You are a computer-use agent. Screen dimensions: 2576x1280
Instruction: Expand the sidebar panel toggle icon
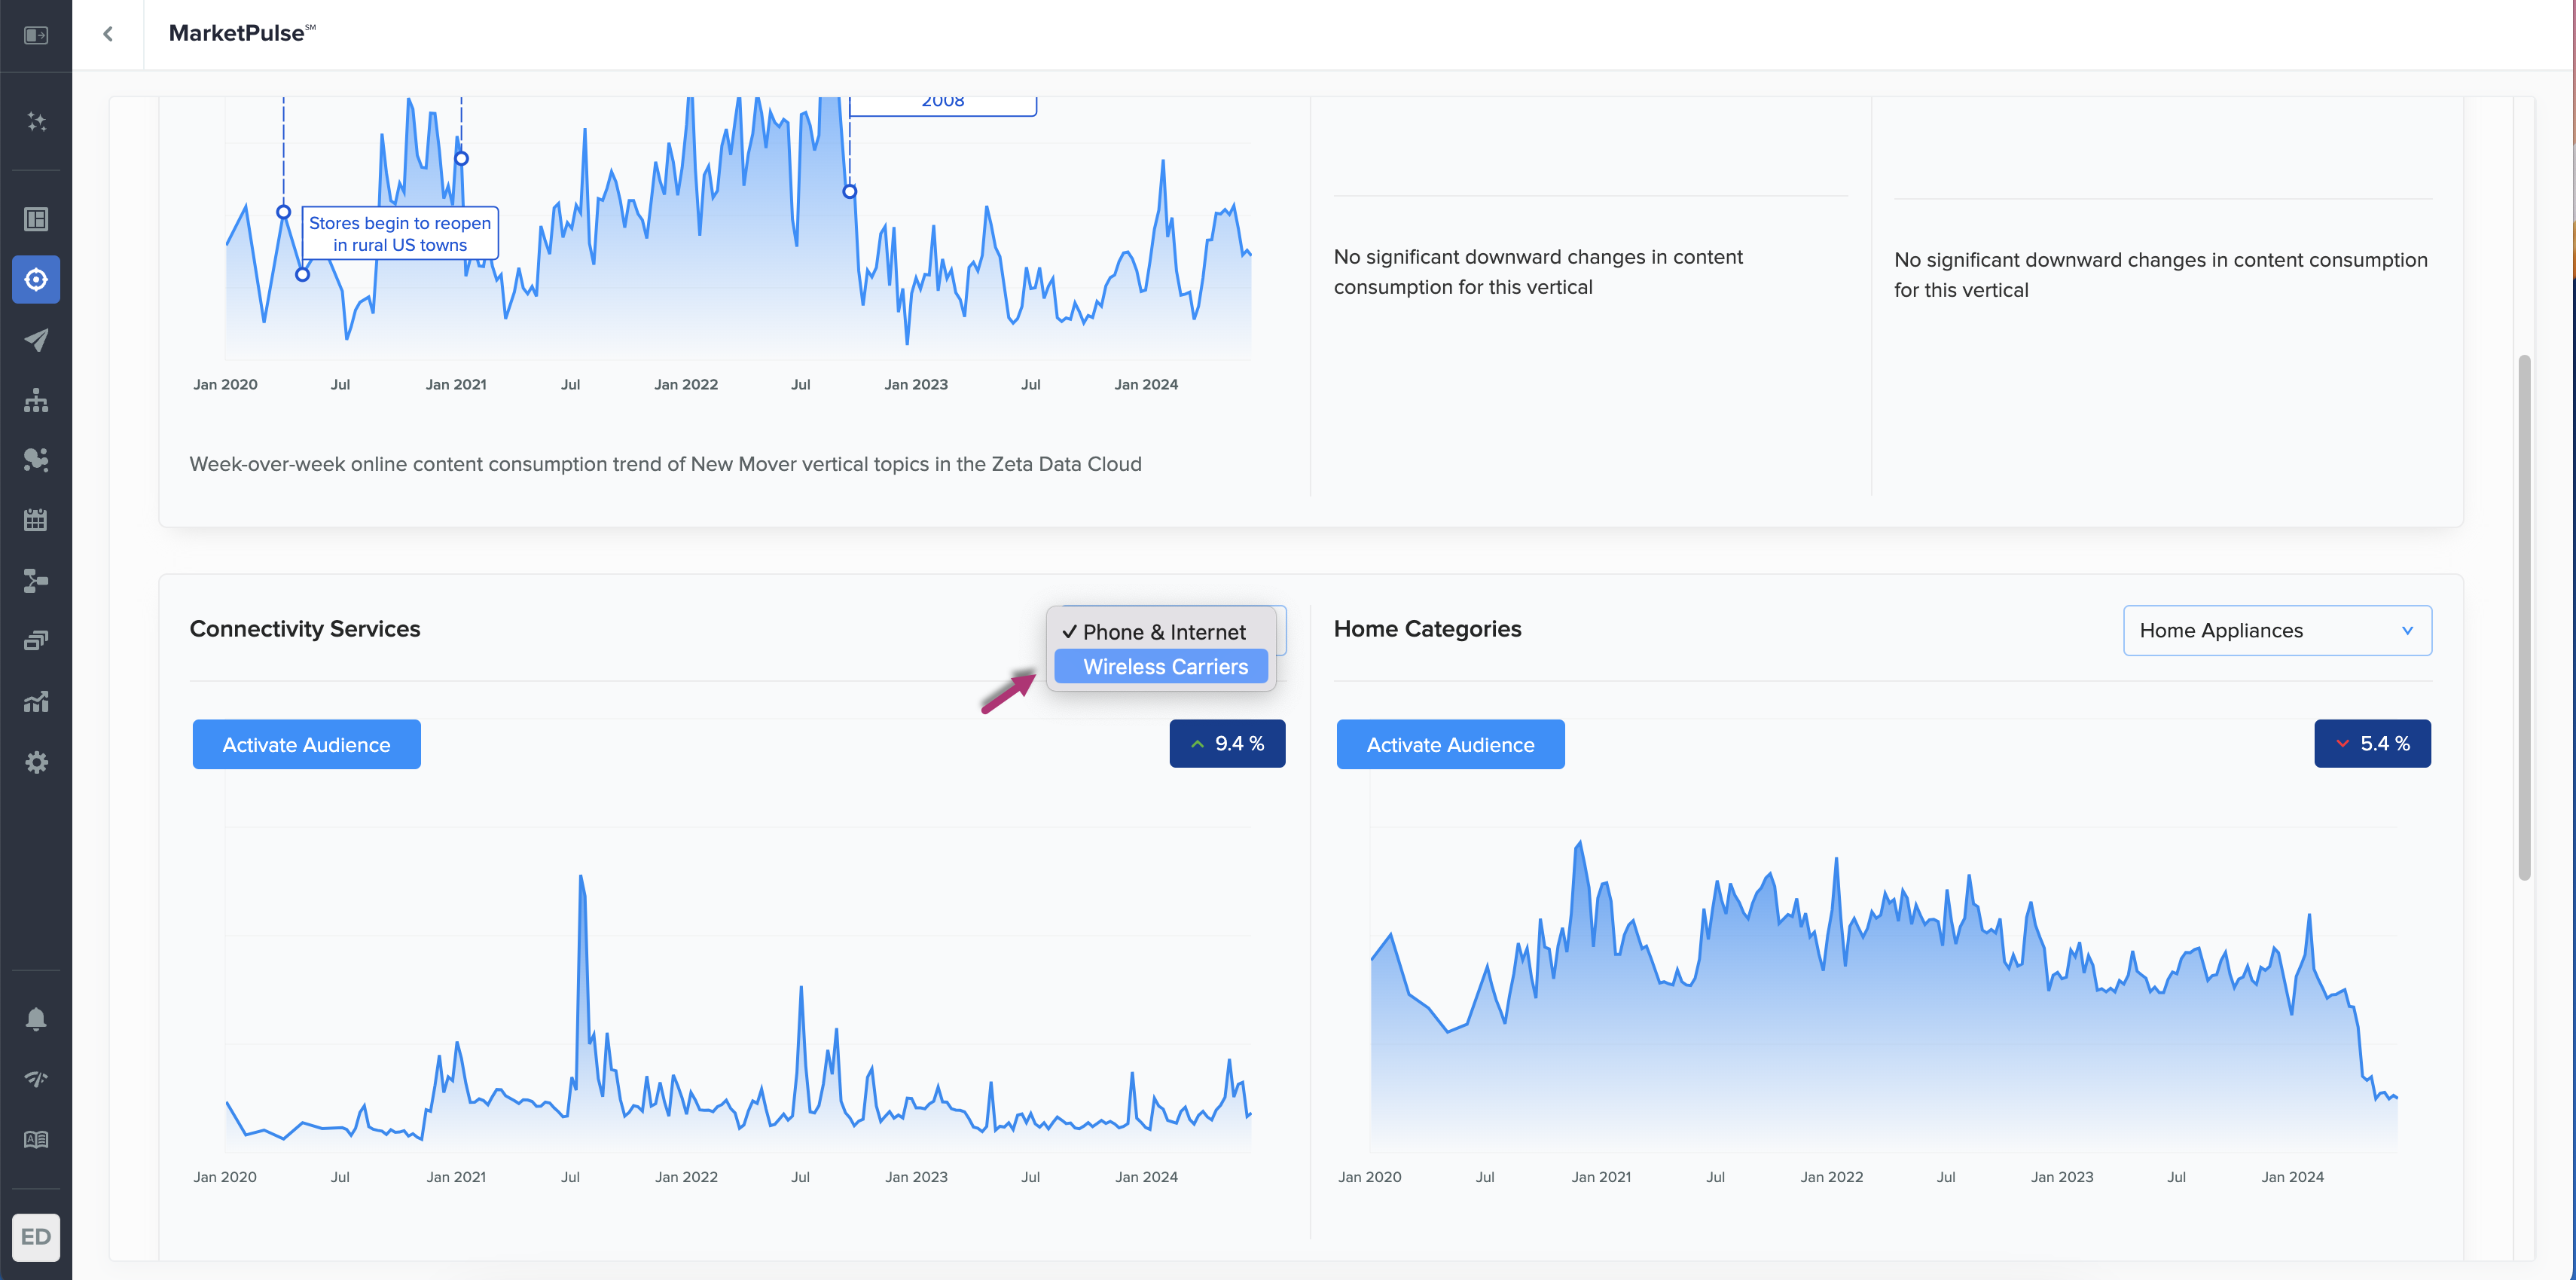click(36, 35)
